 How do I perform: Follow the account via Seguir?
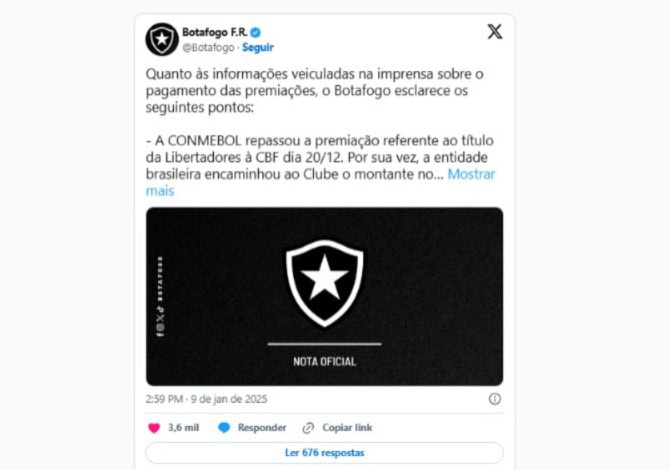point(258,47)
